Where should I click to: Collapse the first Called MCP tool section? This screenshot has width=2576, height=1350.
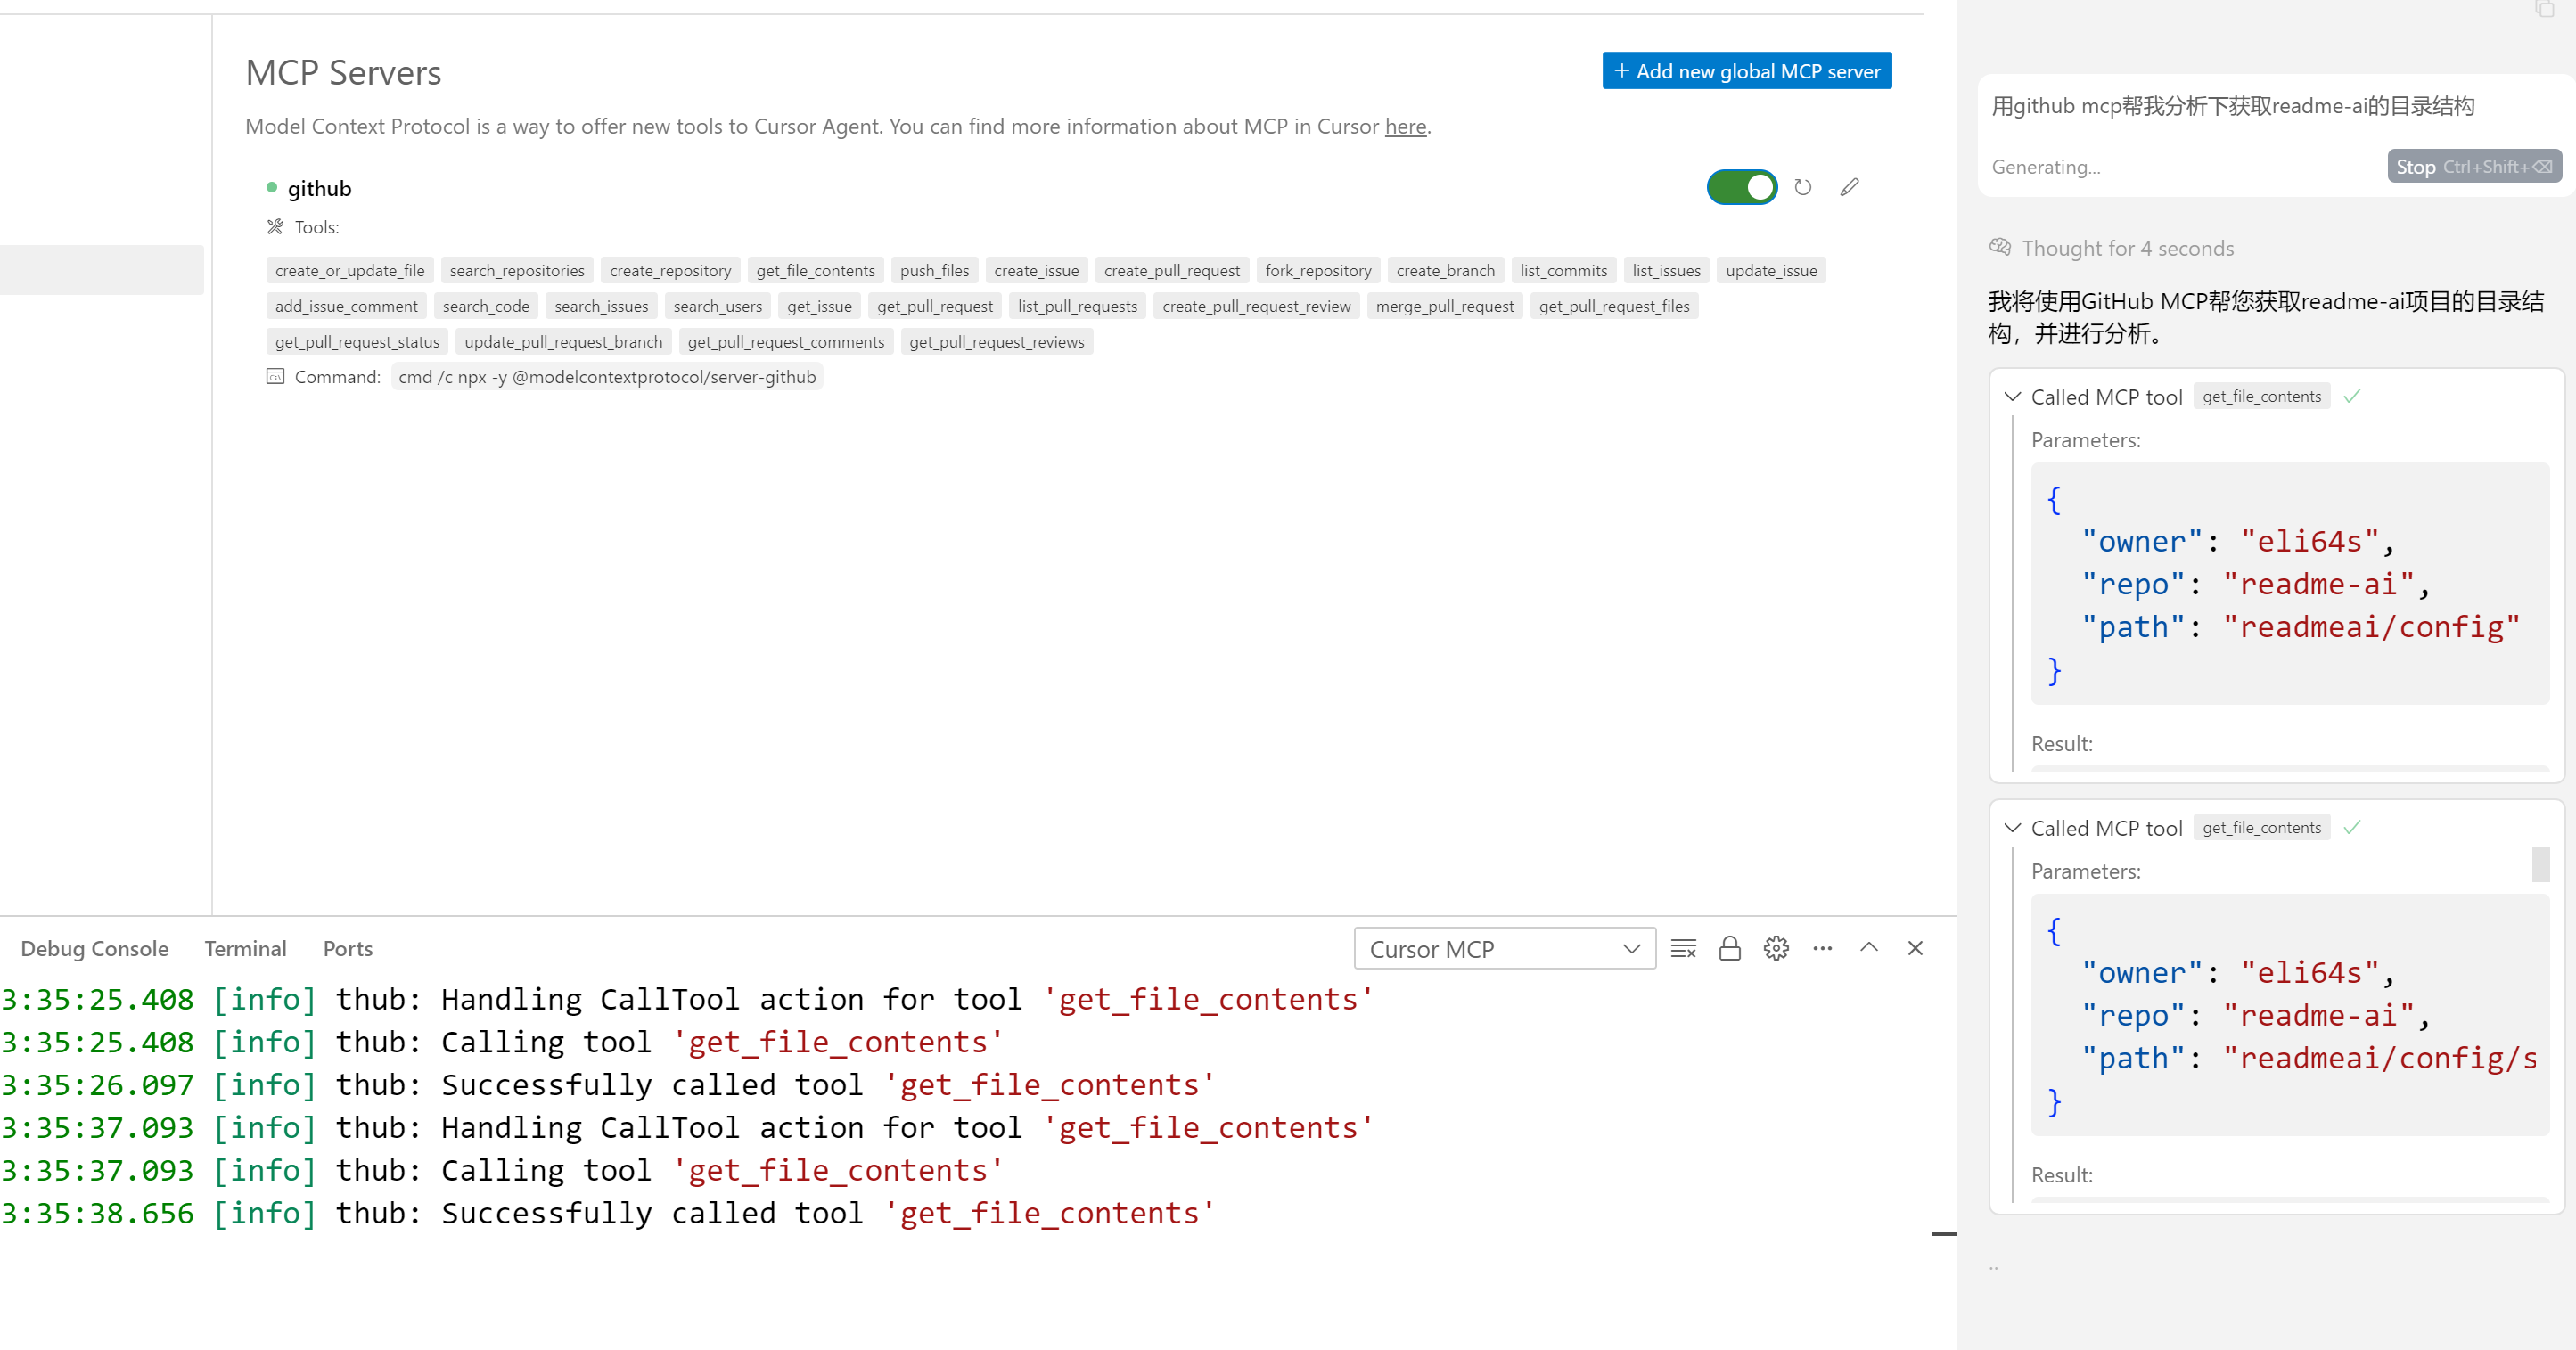2013,397
